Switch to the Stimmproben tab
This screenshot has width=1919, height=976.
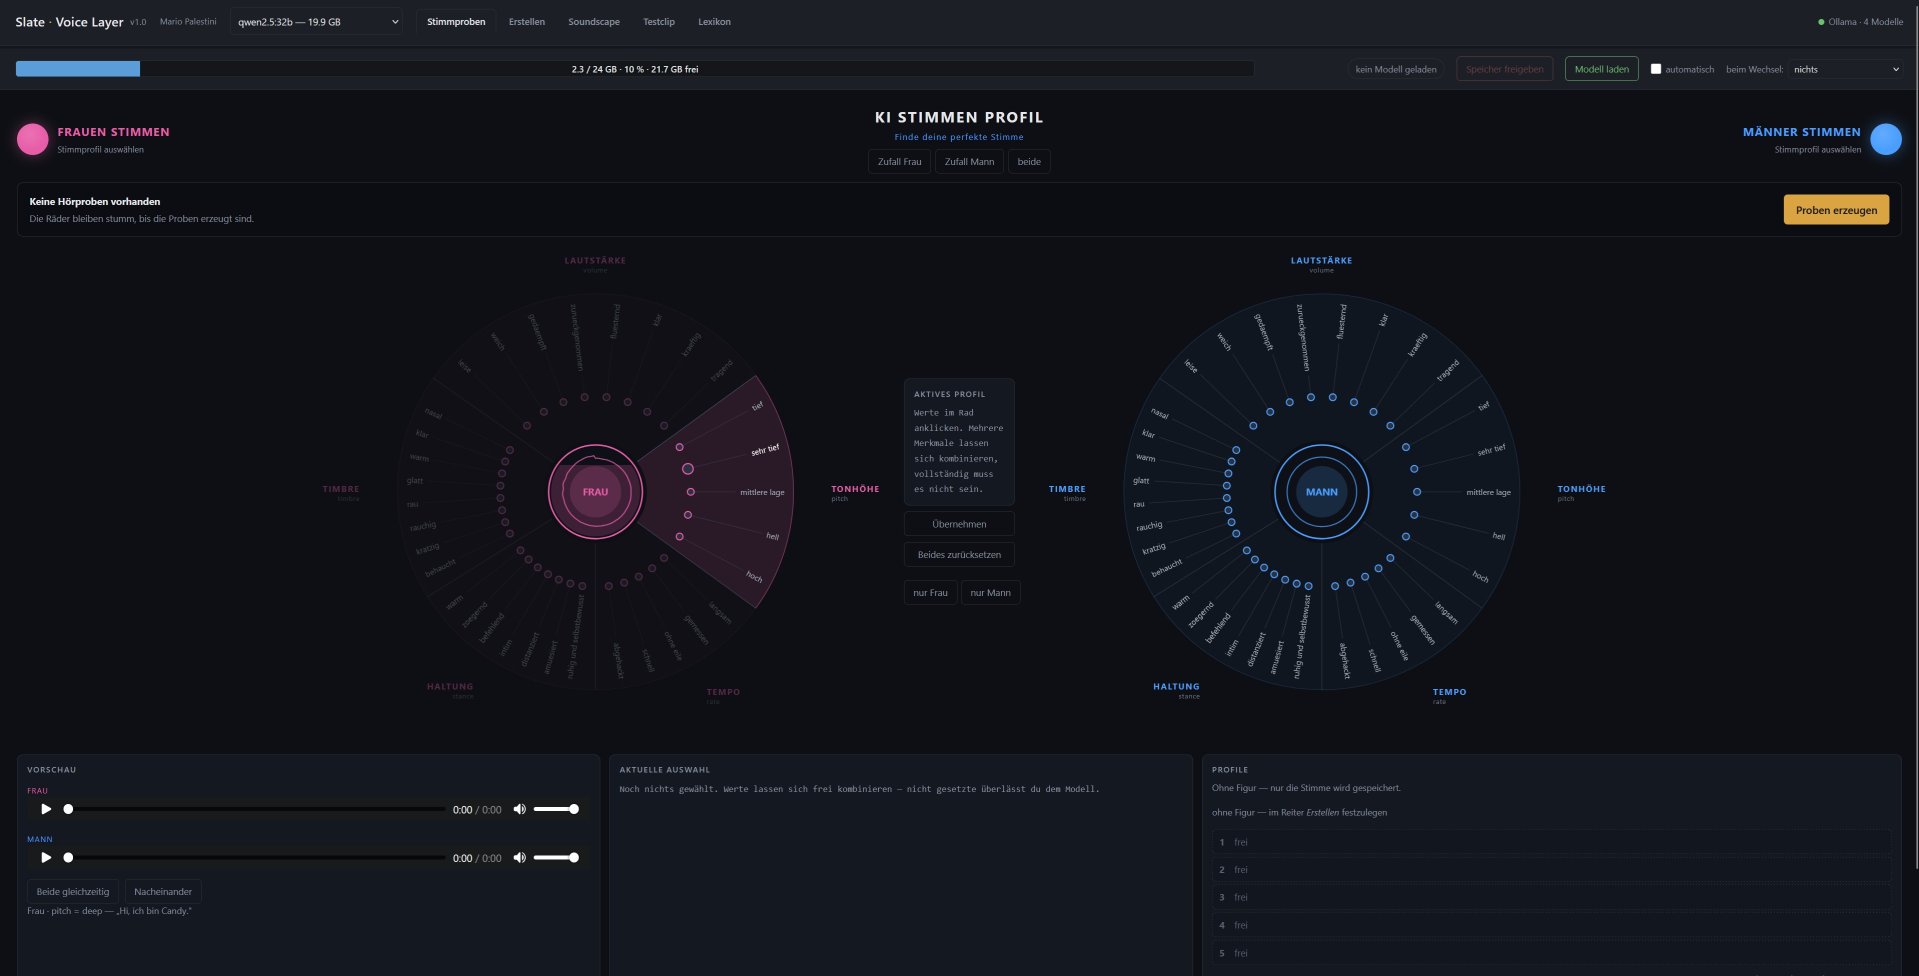pyautogui.click(x=456, y=22)
